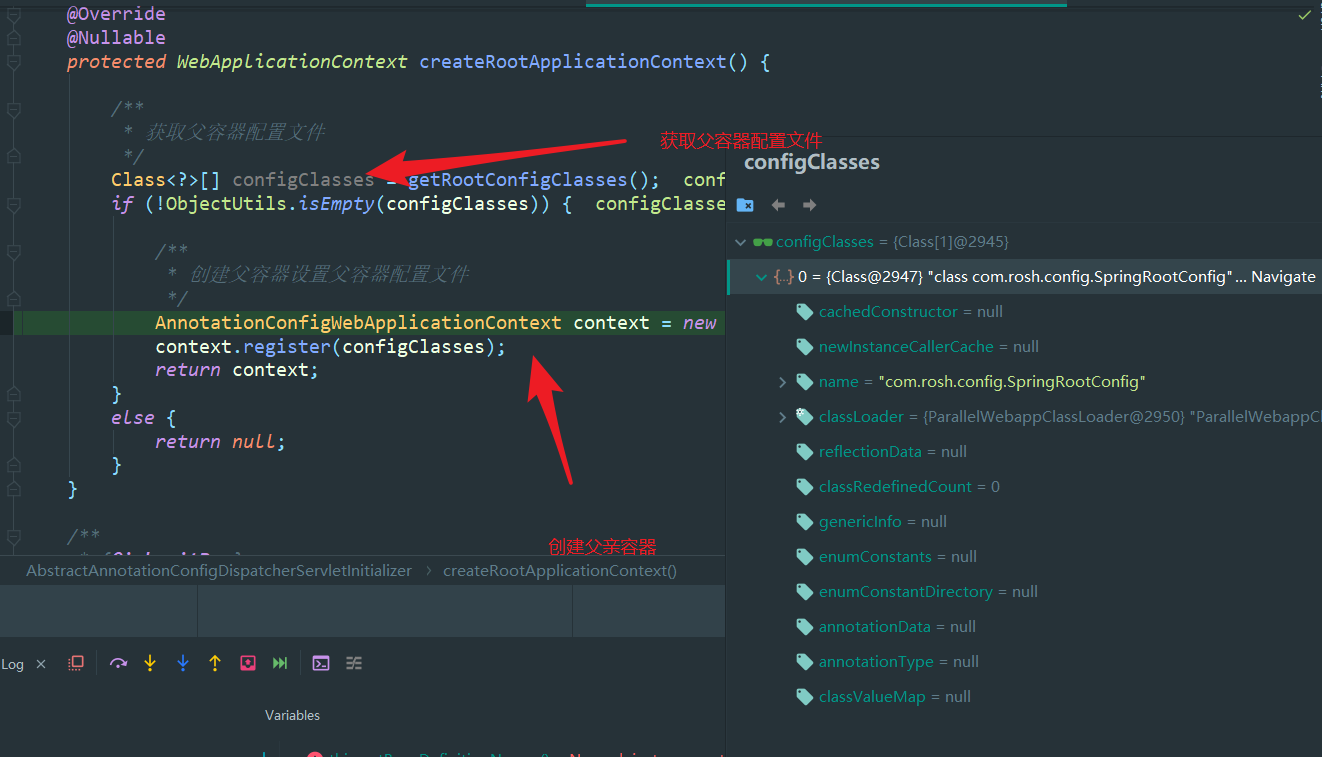Click the forward arrow in configClasses popup
The image size is (1322, 757).
(x=810, y=205)
